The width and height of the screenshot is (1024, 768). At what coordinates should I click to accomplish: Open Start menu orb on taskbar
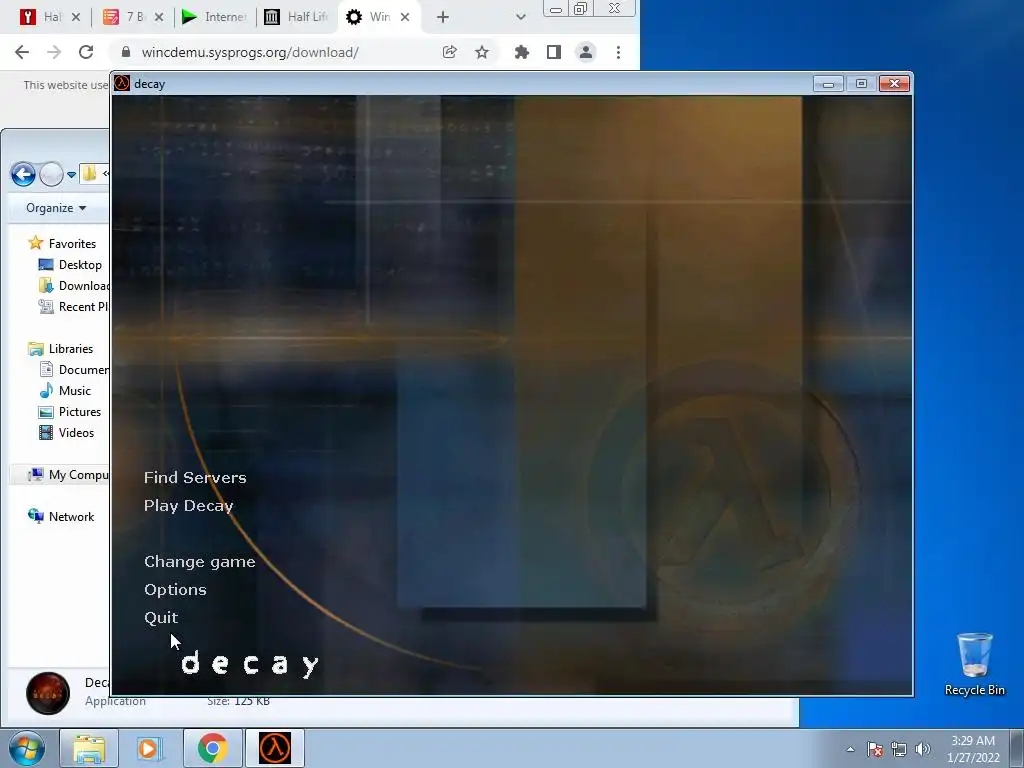pos(27,748)
